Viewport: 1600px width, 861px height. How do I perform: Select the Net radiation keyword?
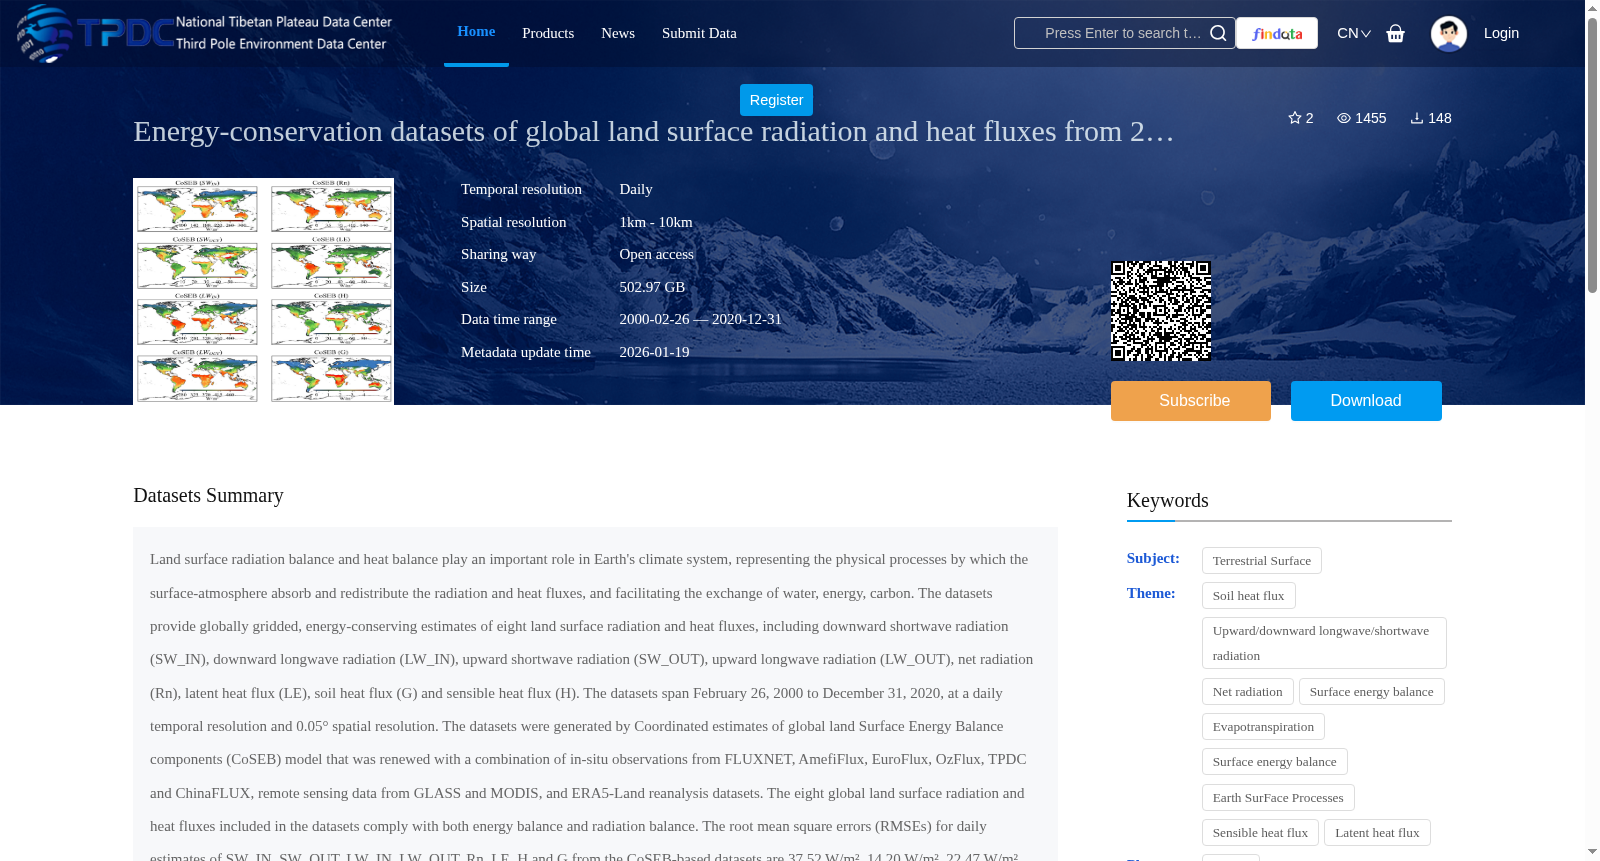(x=1248, y=692)
